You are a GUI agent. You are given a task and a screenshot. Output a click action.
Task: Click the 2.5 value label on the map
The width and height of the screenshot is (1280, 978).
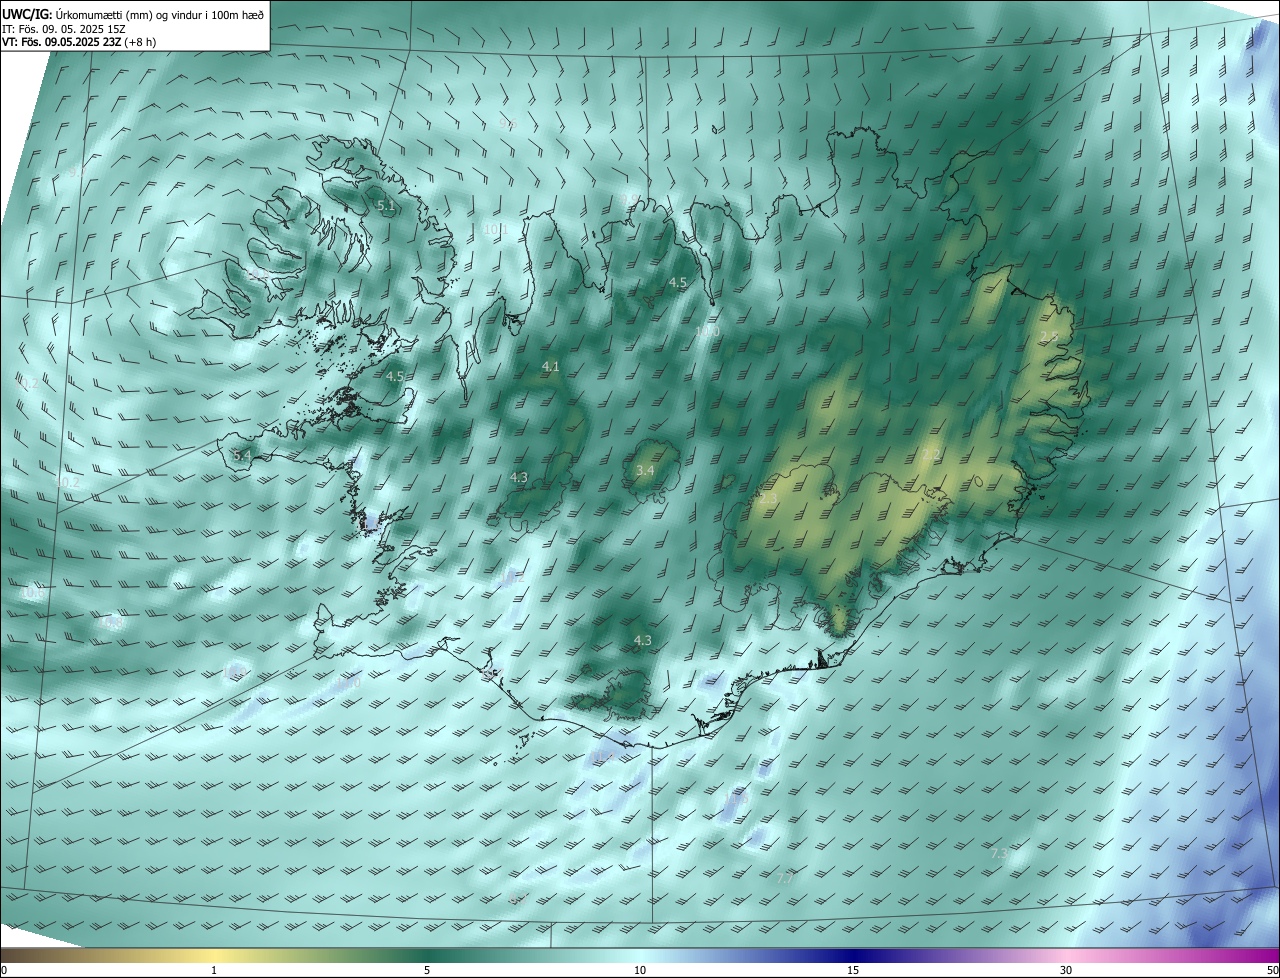(1049, 337)
